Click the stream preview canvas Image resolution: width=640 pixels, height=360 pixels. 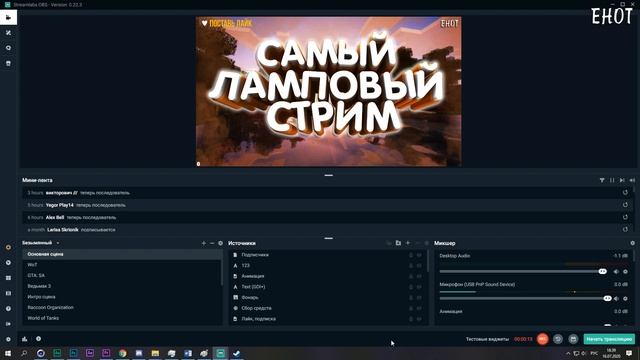click(329, 91)
